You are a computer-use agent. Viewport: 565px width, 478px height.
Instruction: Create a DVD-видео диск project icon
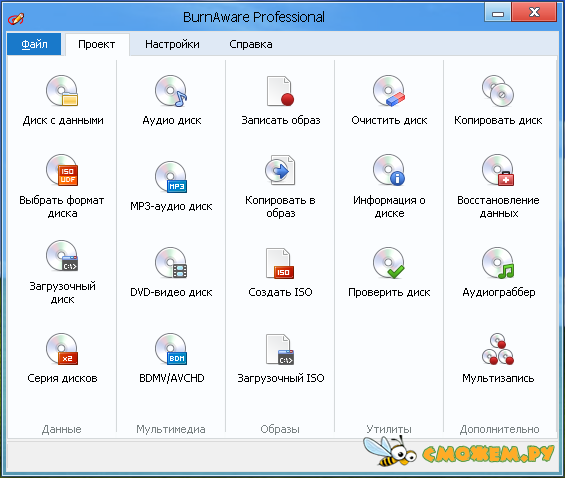171,263
